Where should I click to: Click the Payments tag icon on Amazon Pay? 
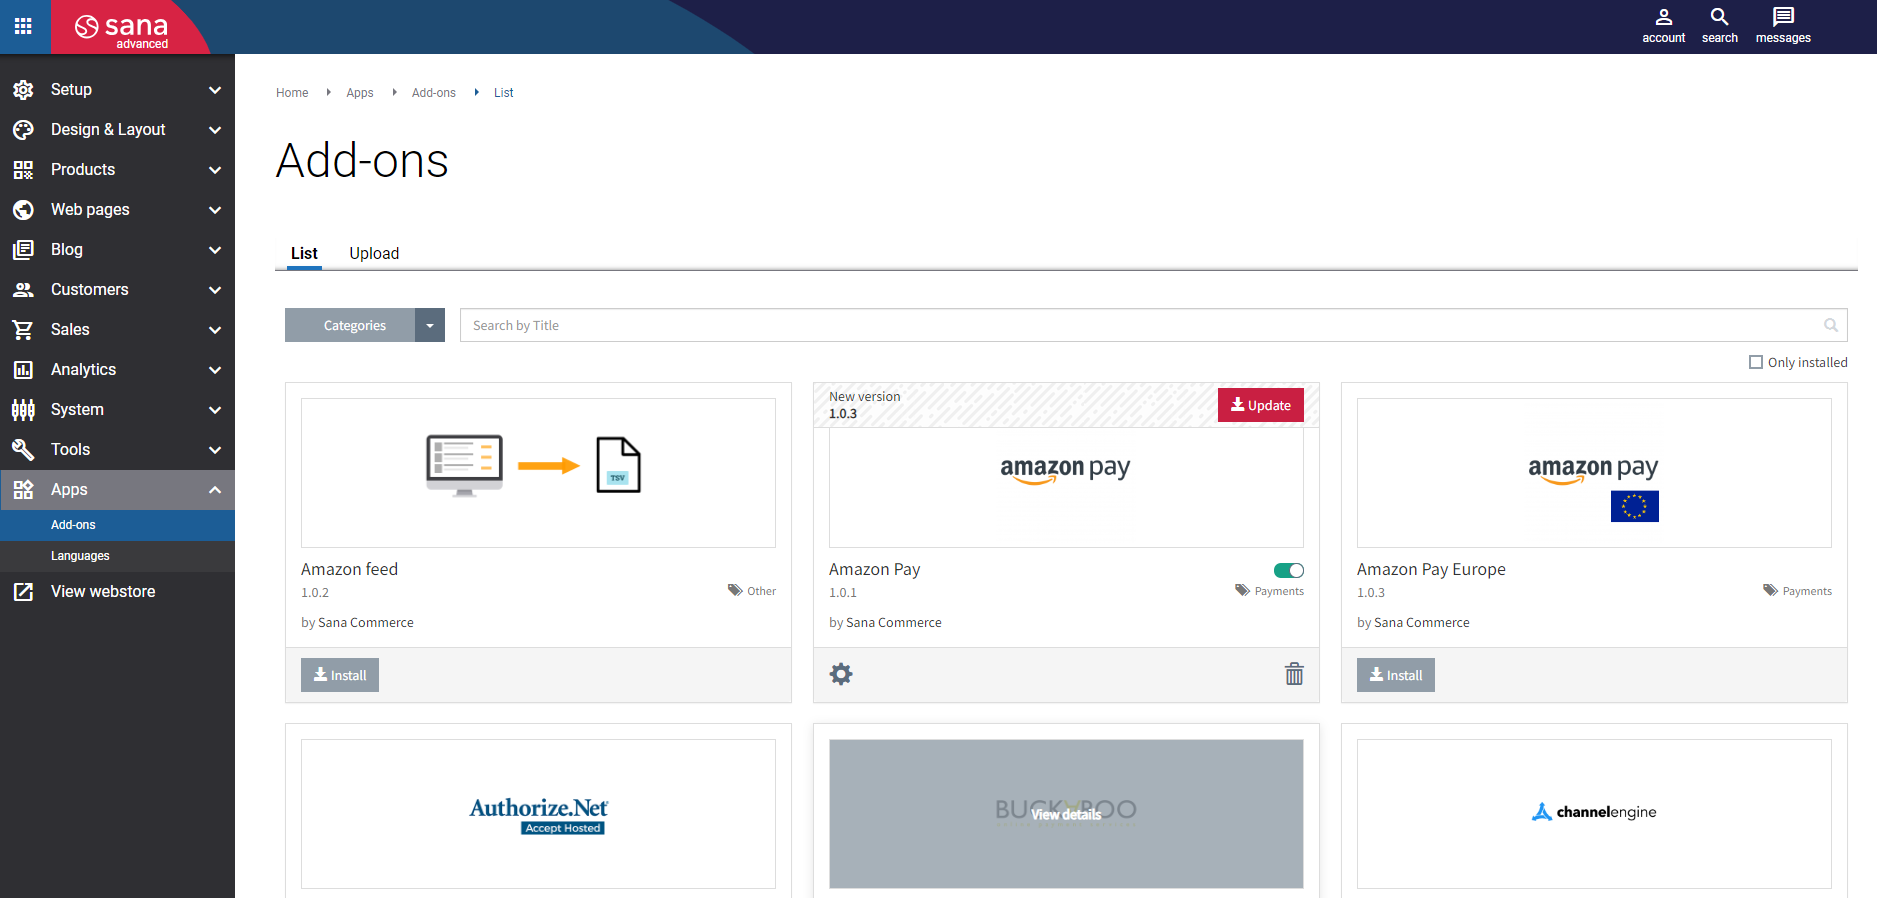[x=1242, y=590]
